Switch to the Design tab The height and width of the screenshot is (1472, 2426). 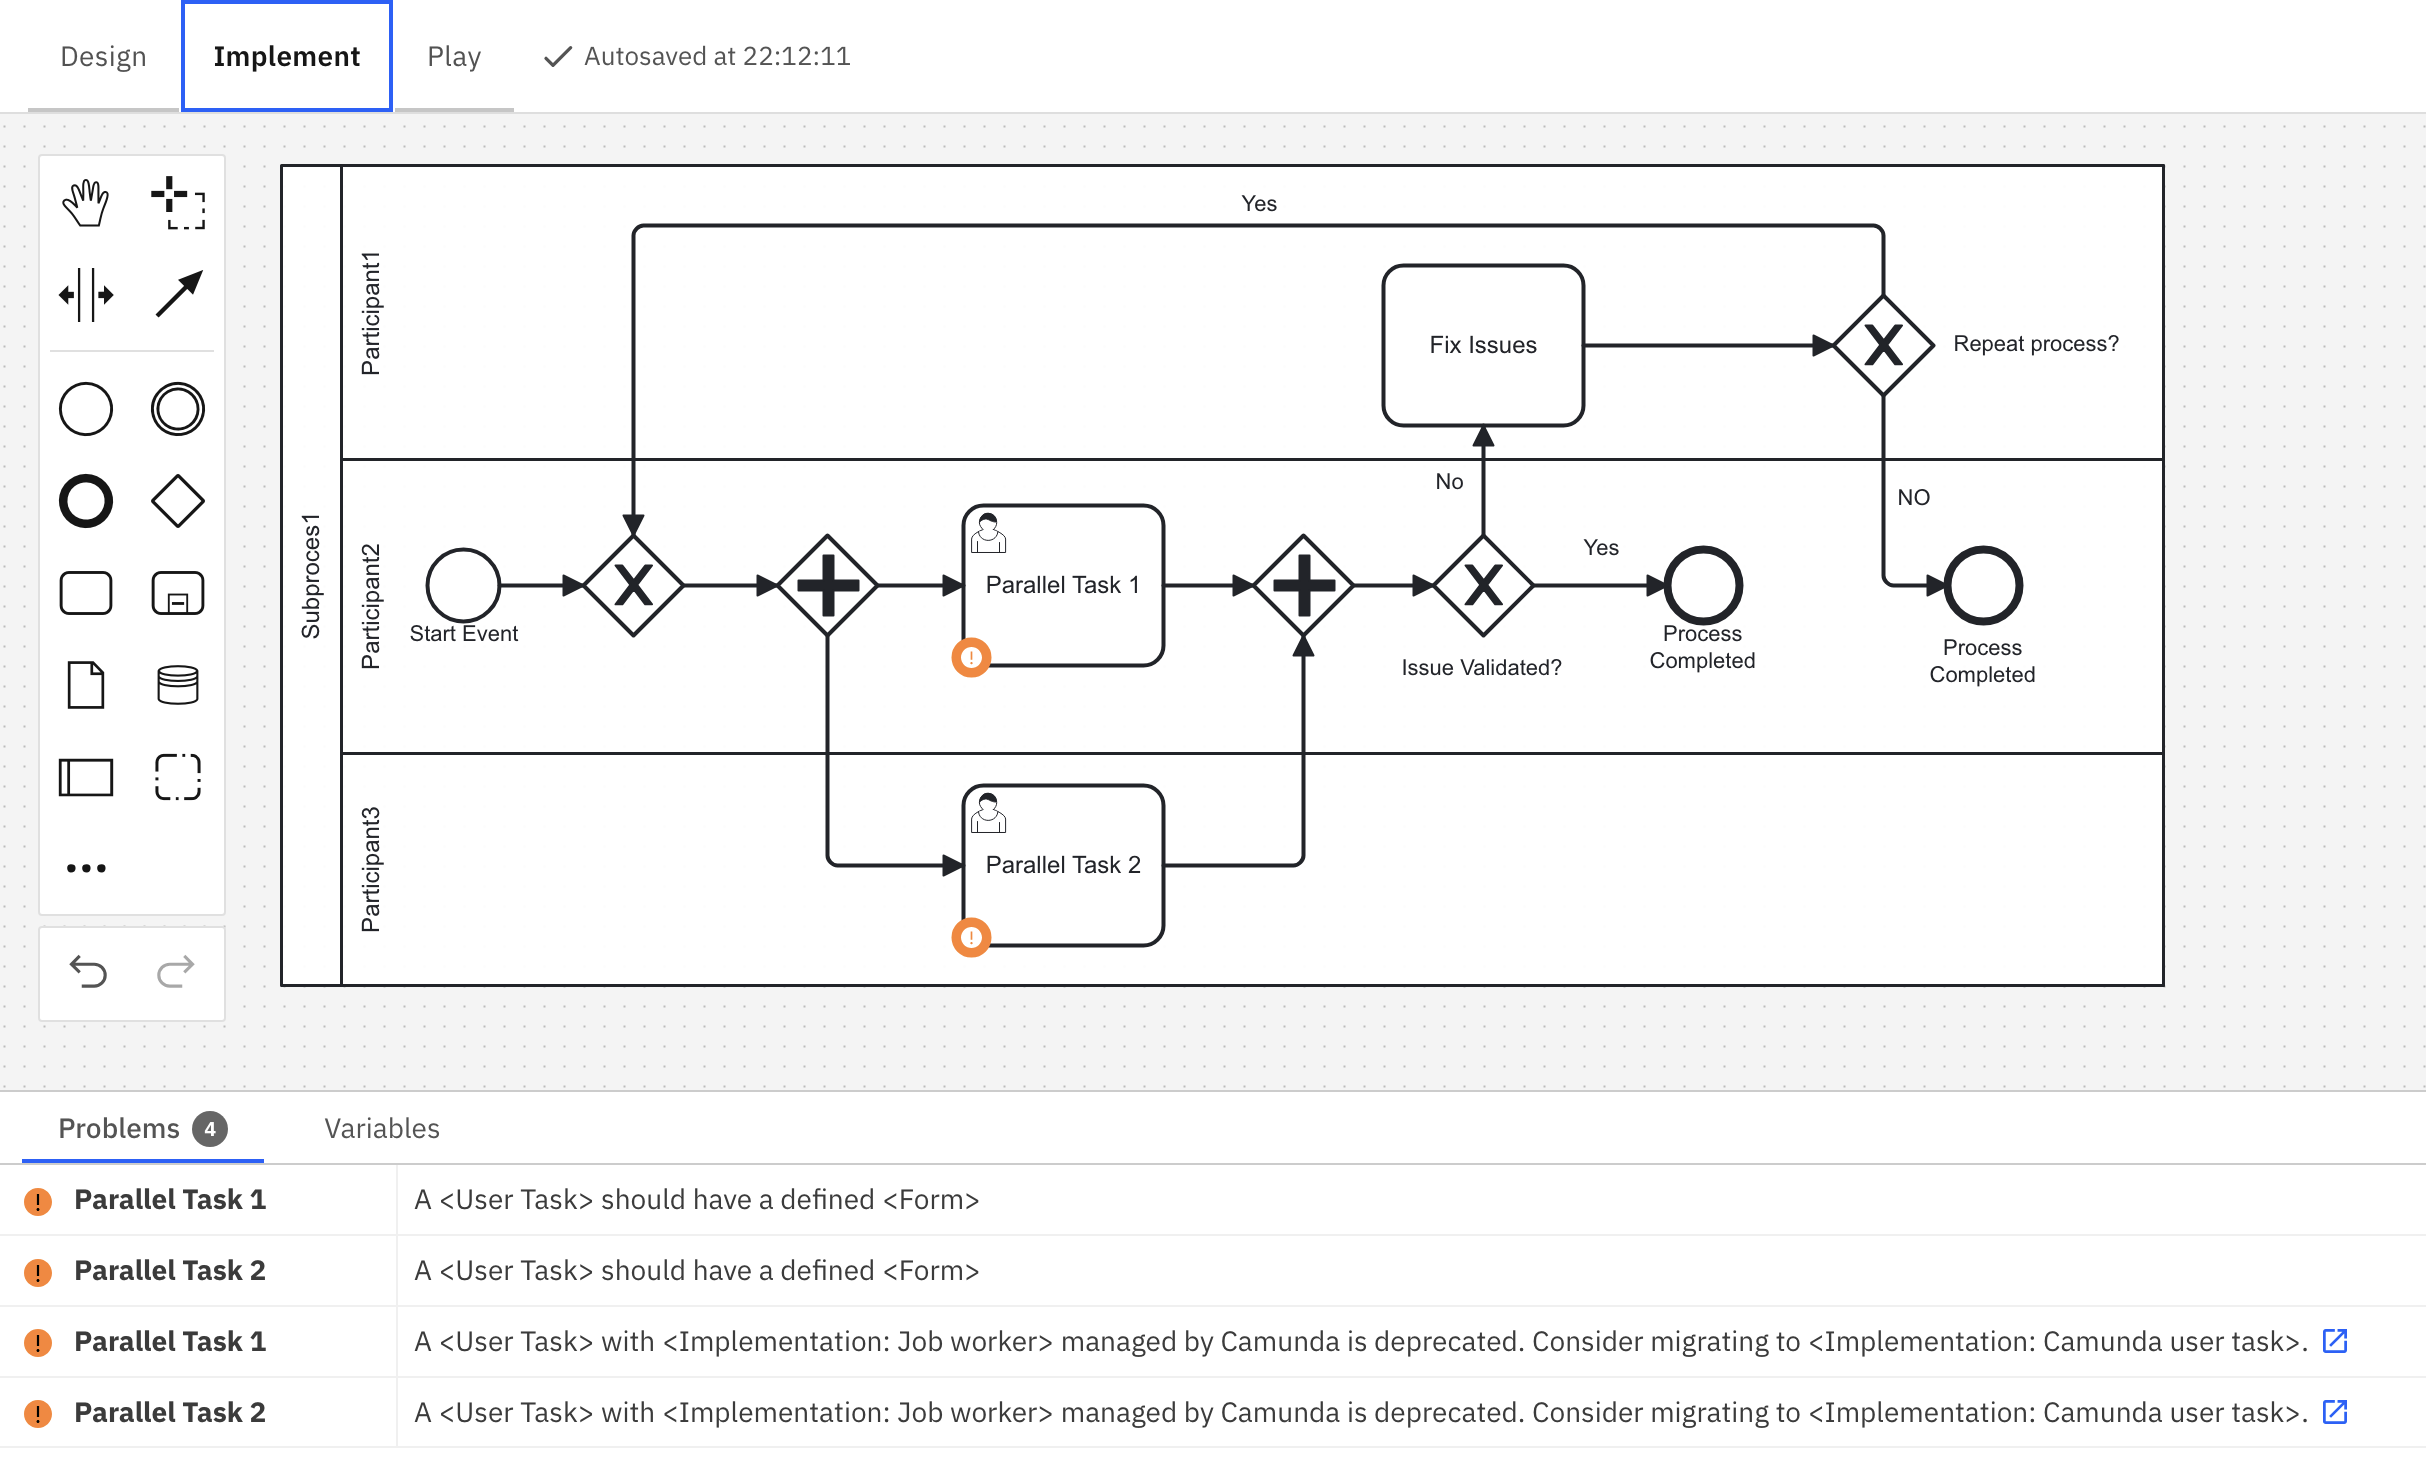pos(103,56)
